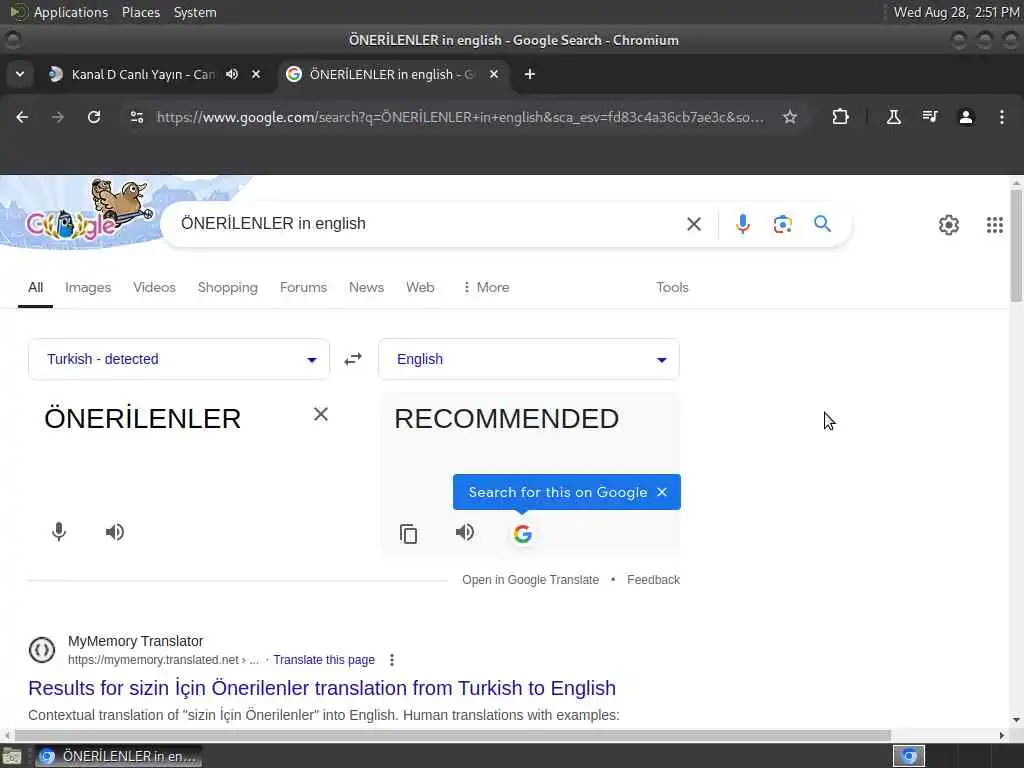Click the blue magnifier search icon
The height and width of the screenshot is (768, 1024).
822,224
